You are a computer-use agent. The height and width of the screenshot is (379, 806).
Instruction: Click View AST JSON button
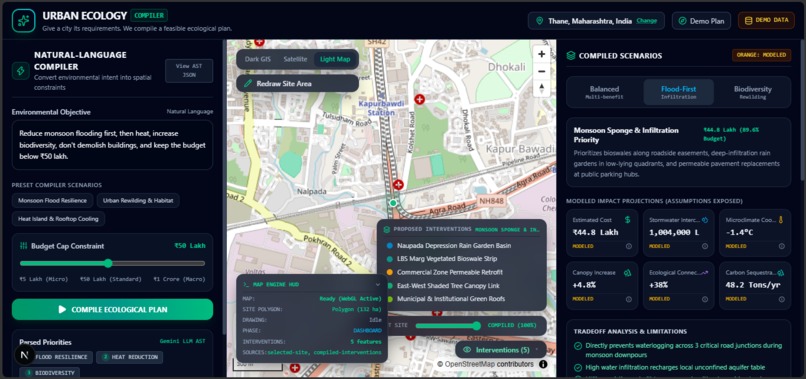[x=189, y=70]
